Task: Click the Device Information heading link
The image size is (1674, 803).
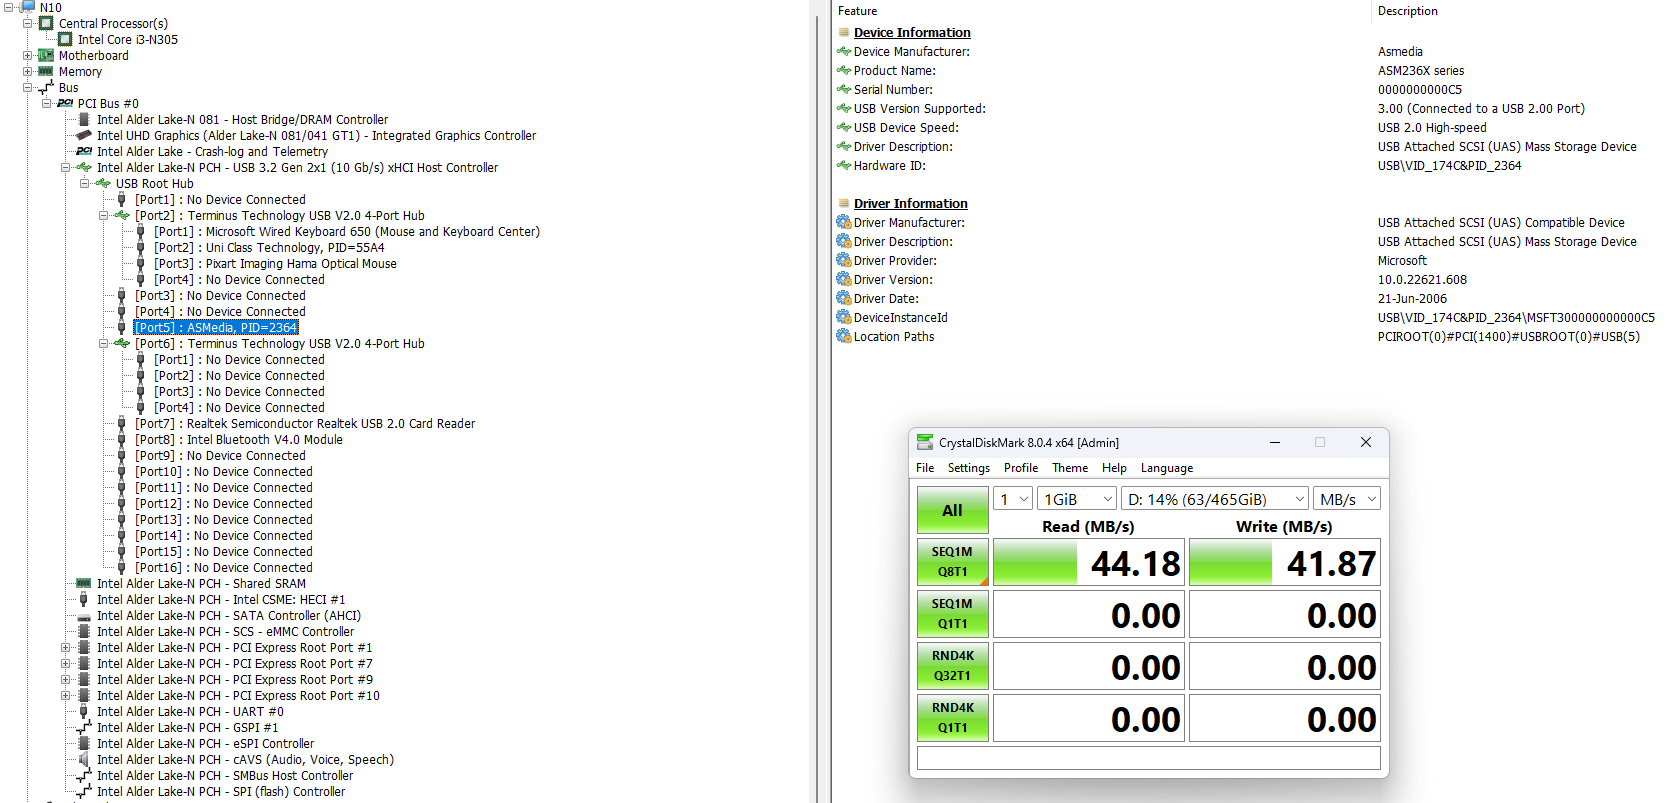Action: pyautogui.click(x=912, y=33)
